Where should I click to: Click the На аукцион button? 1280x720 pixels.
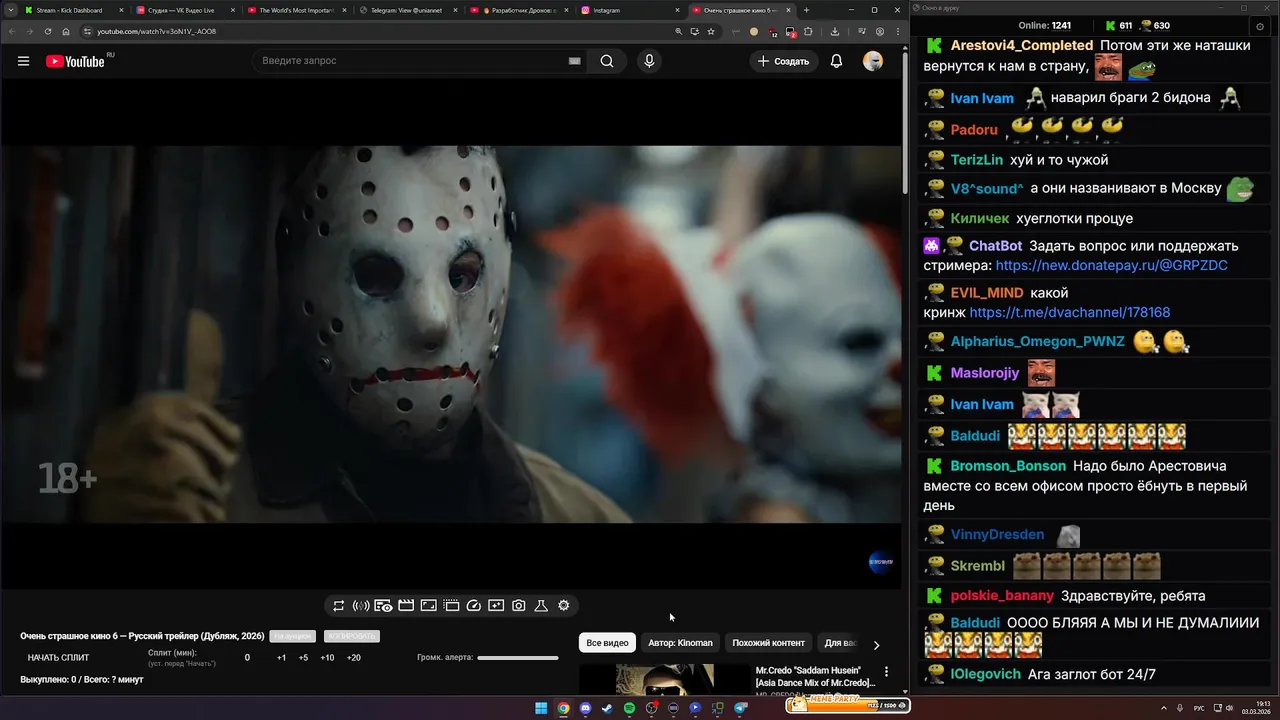coord(292,636)
